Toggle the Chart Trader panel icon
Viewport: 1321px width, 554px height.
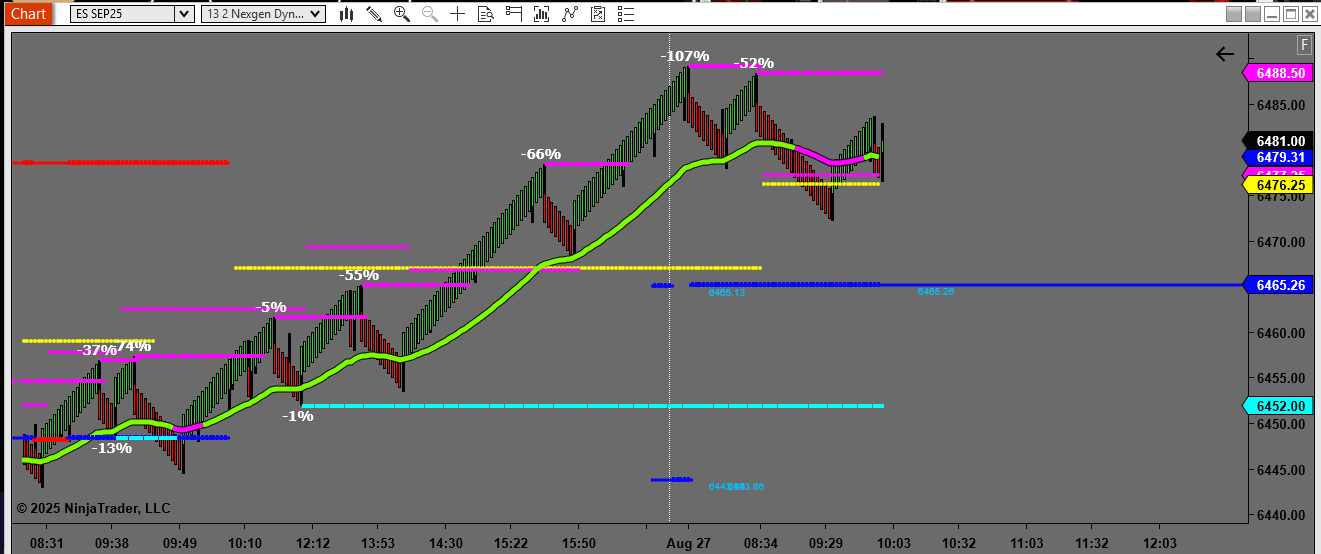coord(514,14)
